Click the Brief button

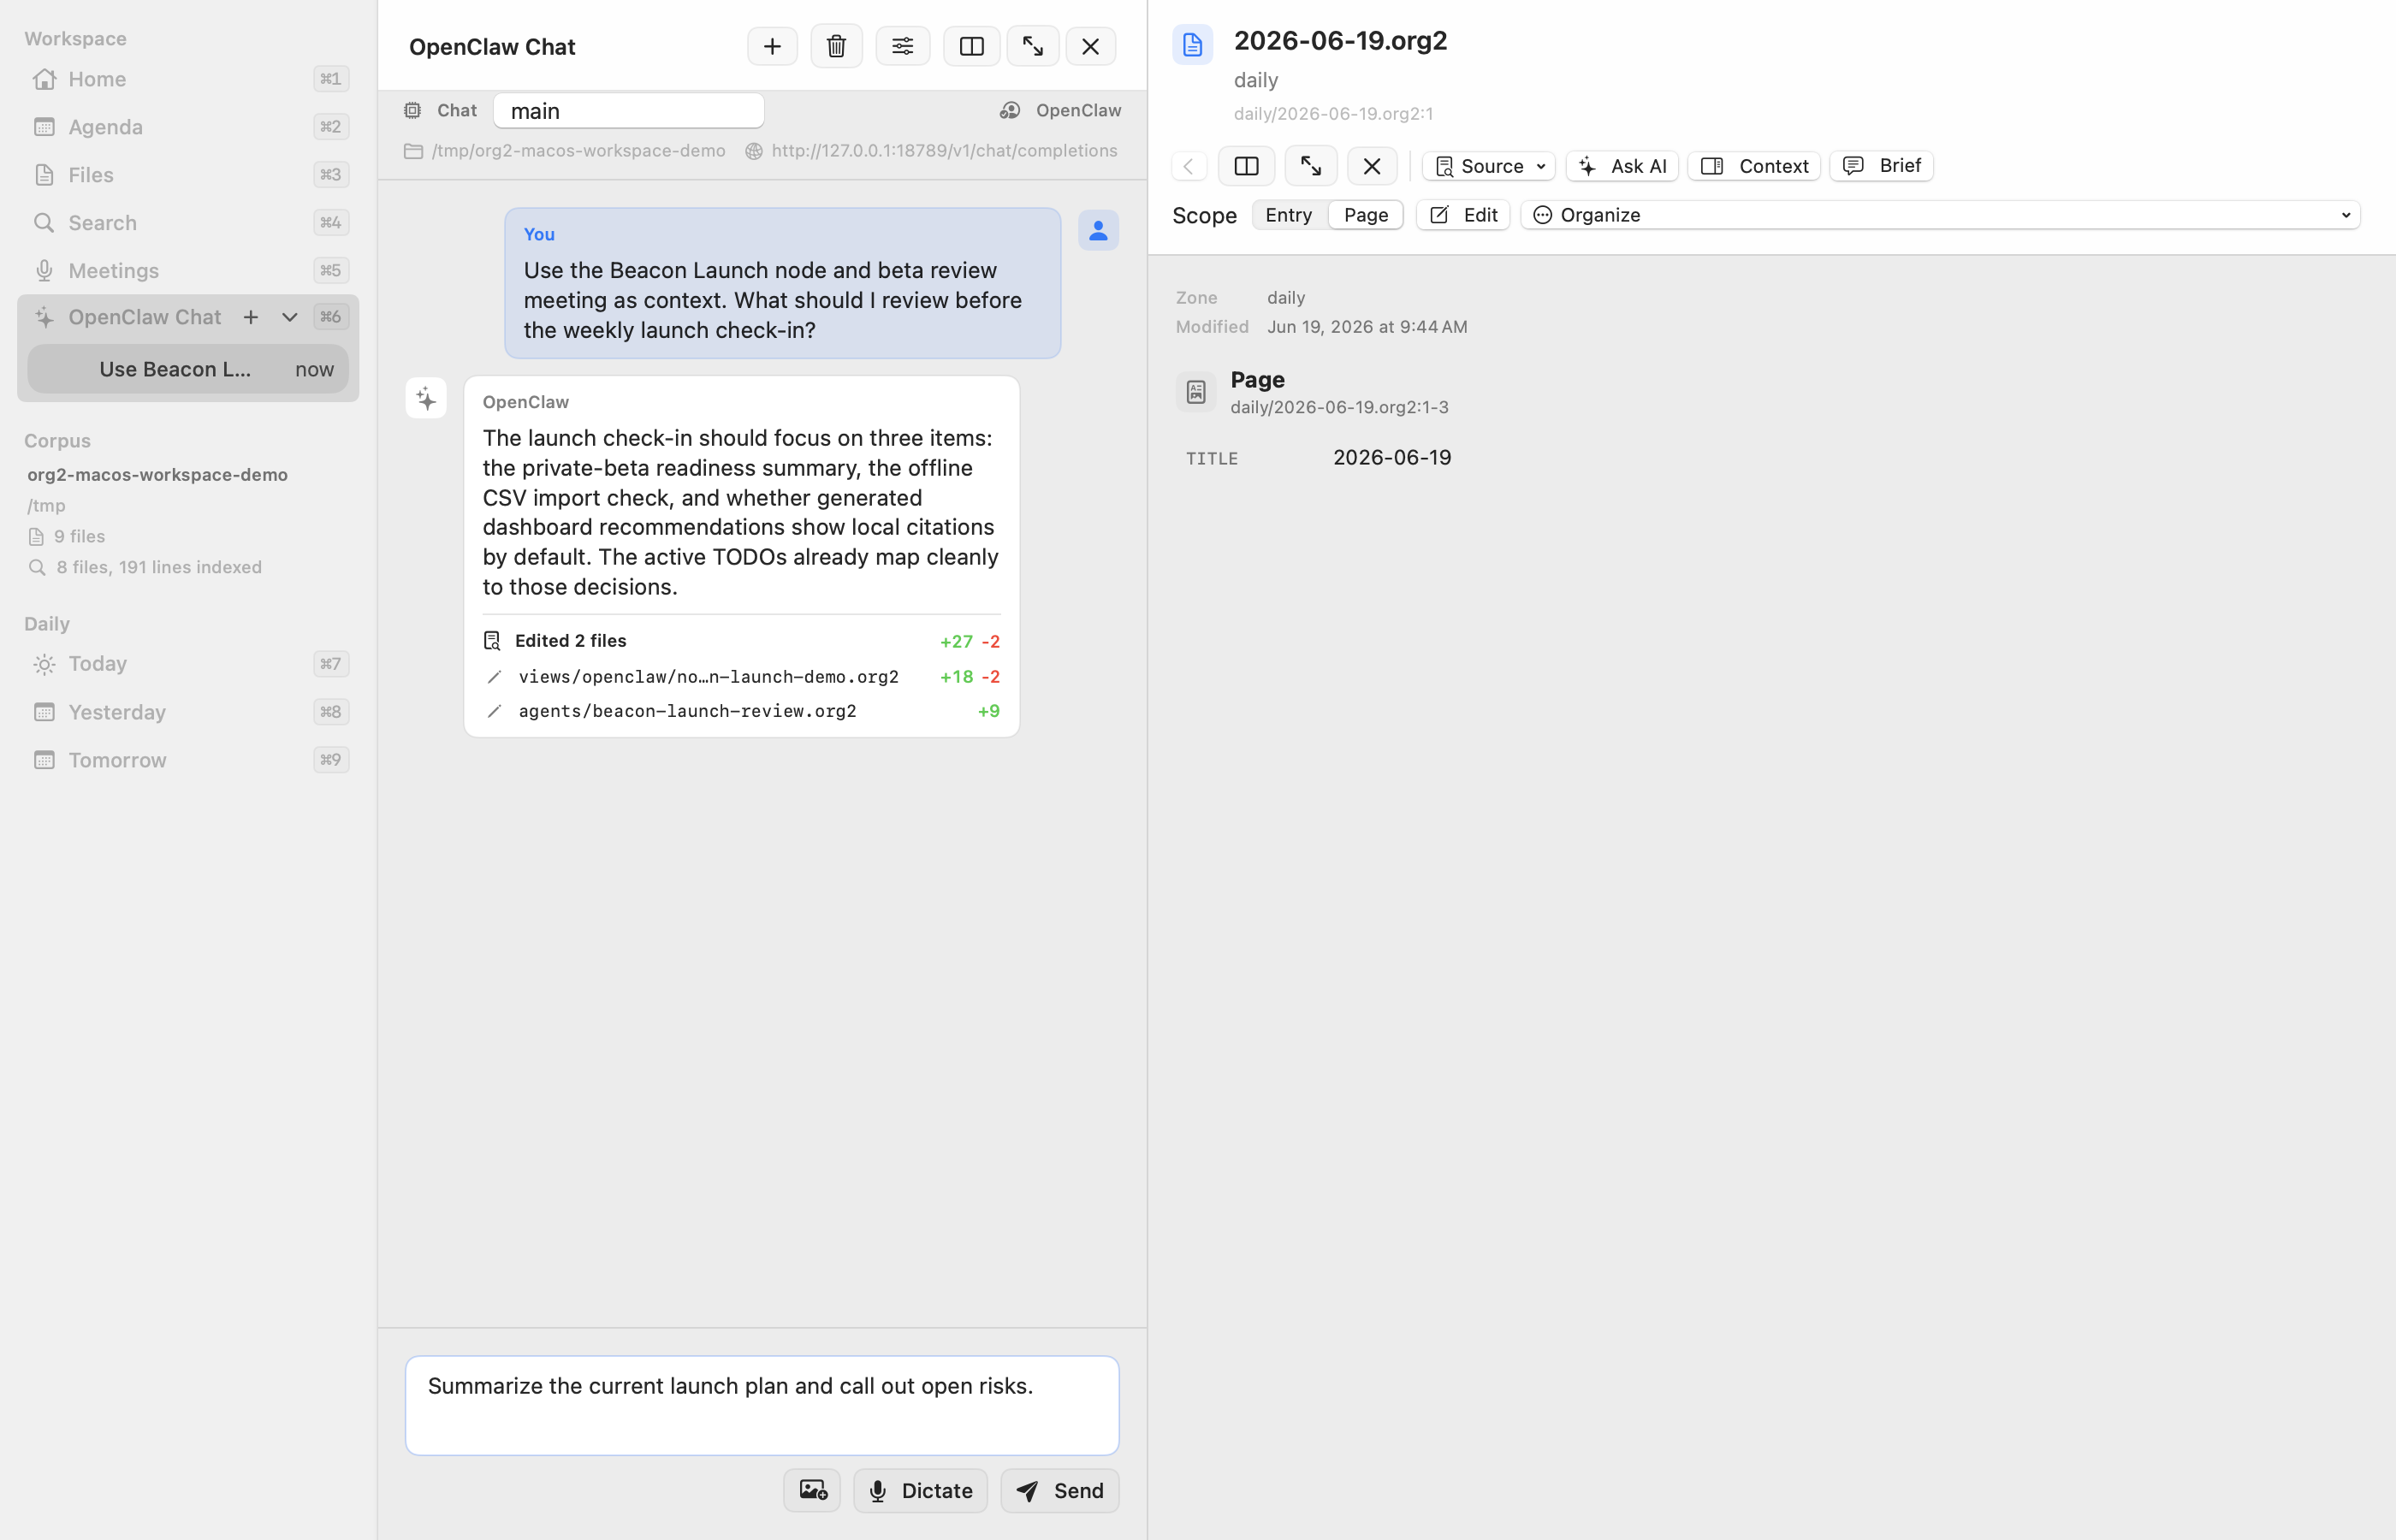click(1881, 166)
